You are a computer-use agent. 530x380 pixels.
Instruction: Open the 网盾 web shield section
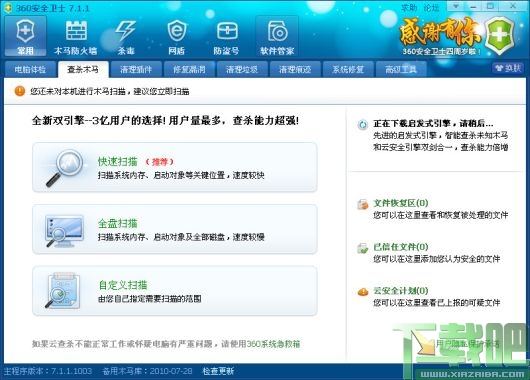point(176,36)
